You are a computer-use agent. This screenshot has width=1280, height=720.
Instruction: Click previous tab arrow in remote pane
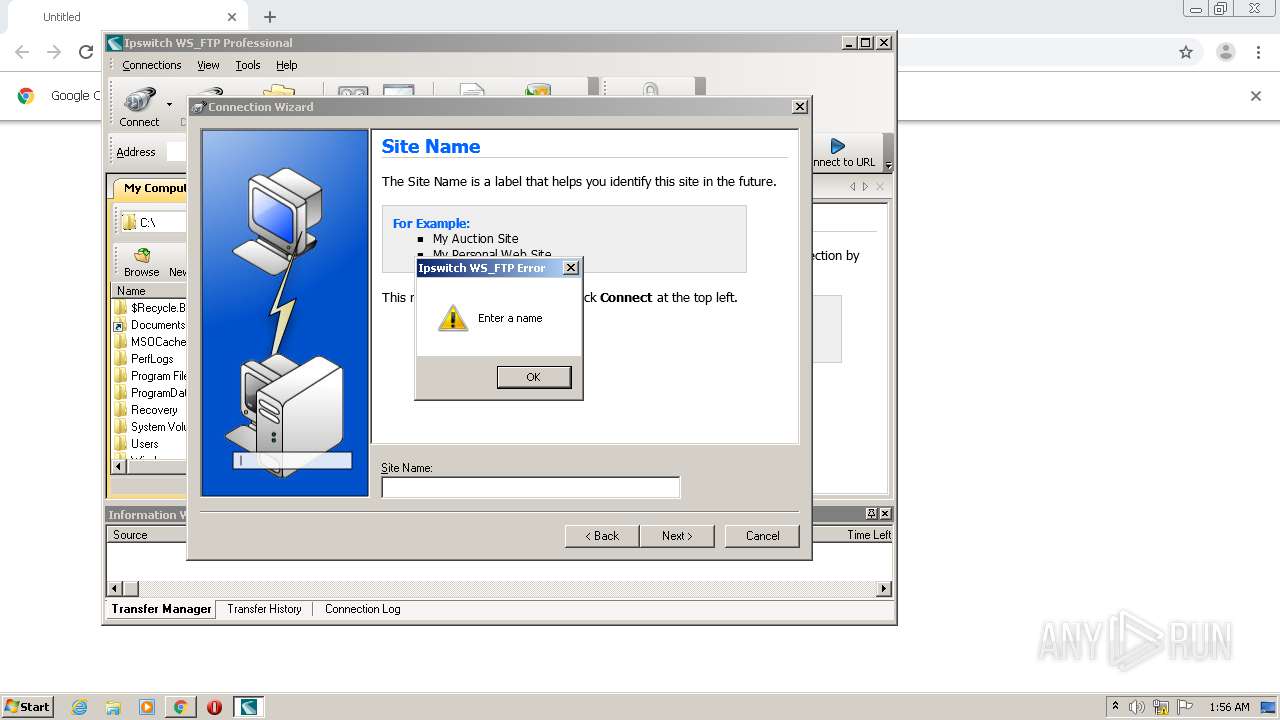[853, 187]
